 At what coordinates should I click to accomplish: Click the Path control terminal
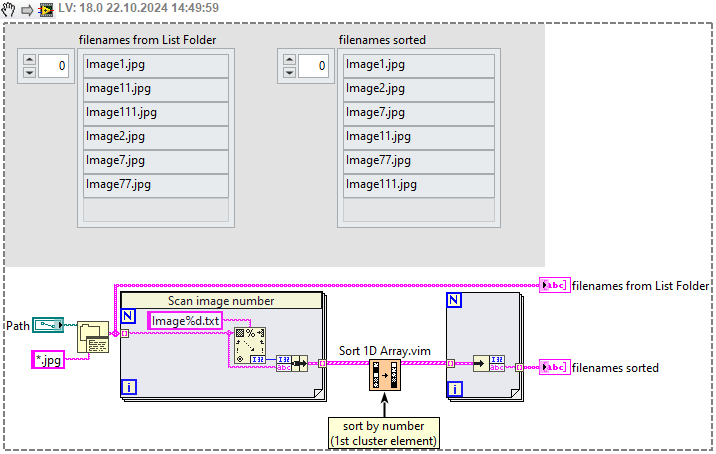48,325
